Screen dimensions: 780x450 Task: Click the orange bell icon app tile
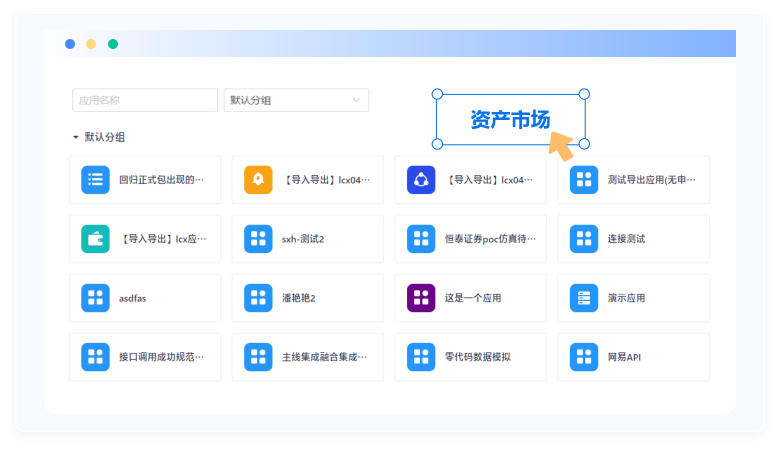click(x=258, y=180)
